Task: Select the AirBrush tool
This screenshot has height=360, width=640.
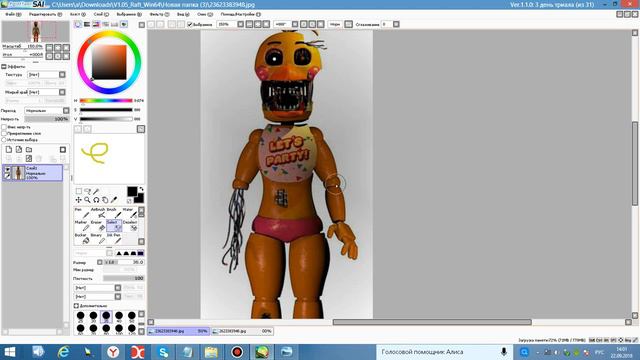Action: click(x=98, y=213)
